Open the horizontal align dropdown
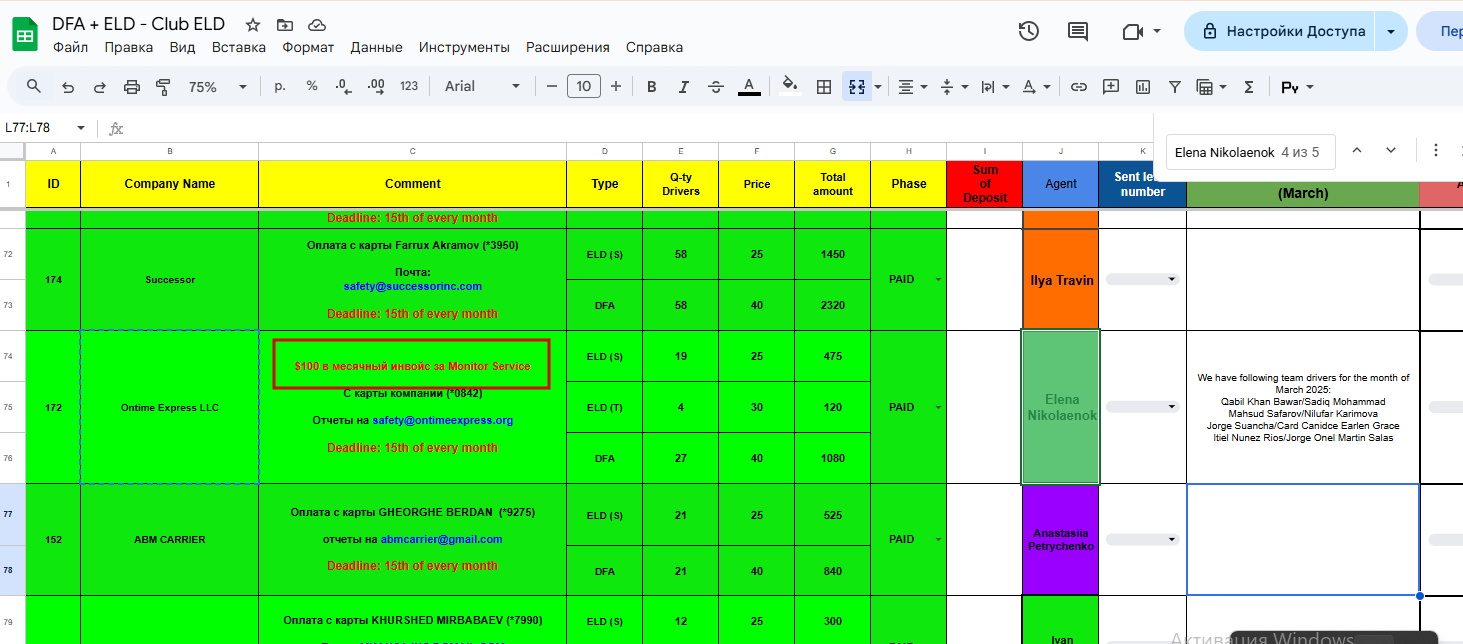Image resolution: width=1463 pixels, height=644 pixels. (x=912, y=87)
